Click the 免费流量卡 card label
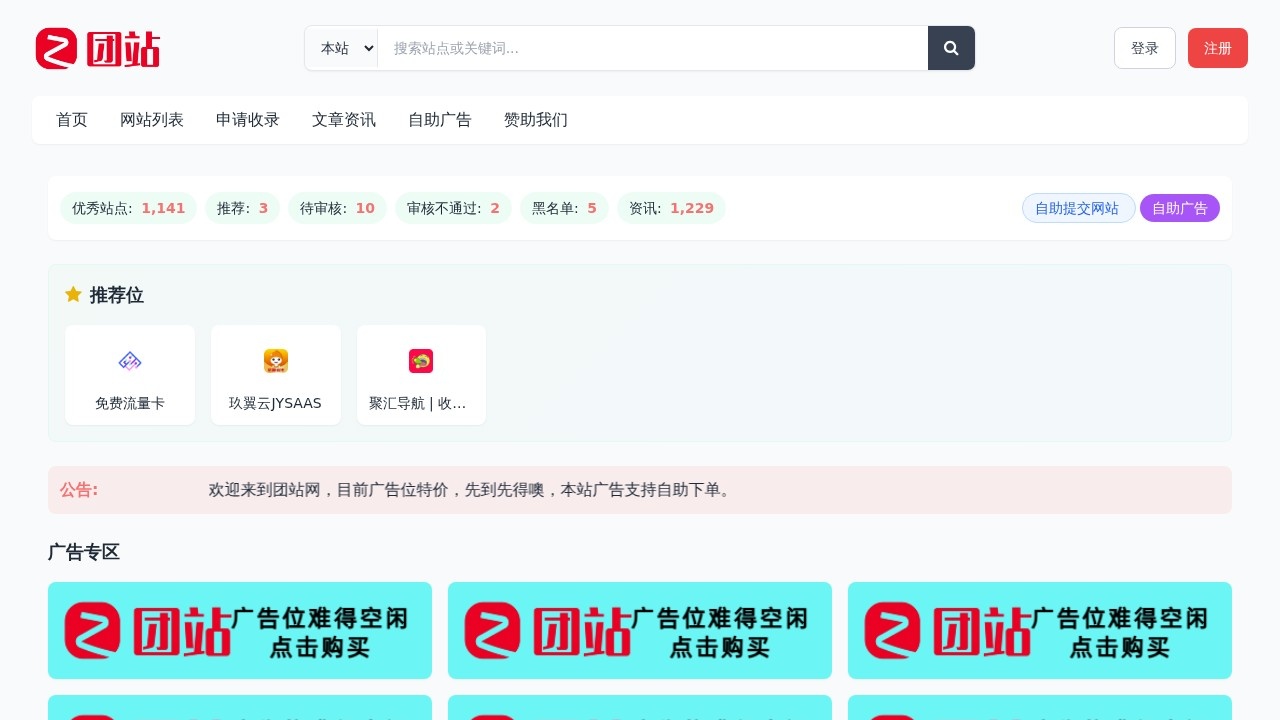 (130, 404)
